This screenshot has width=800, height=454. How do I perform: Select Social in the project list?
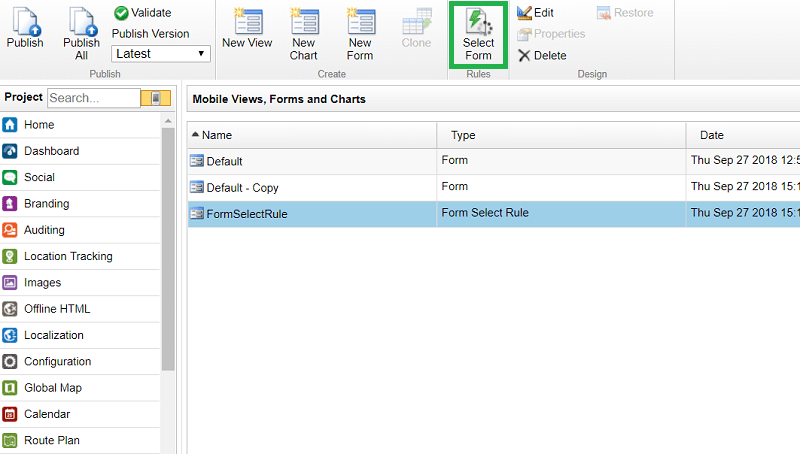80,177
